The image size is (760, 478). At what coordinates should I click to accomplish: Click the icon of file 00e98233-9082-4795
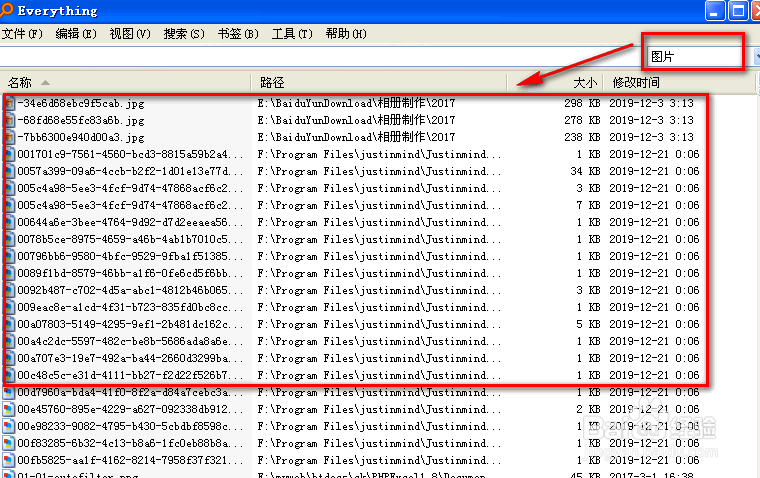click(9, 427)
